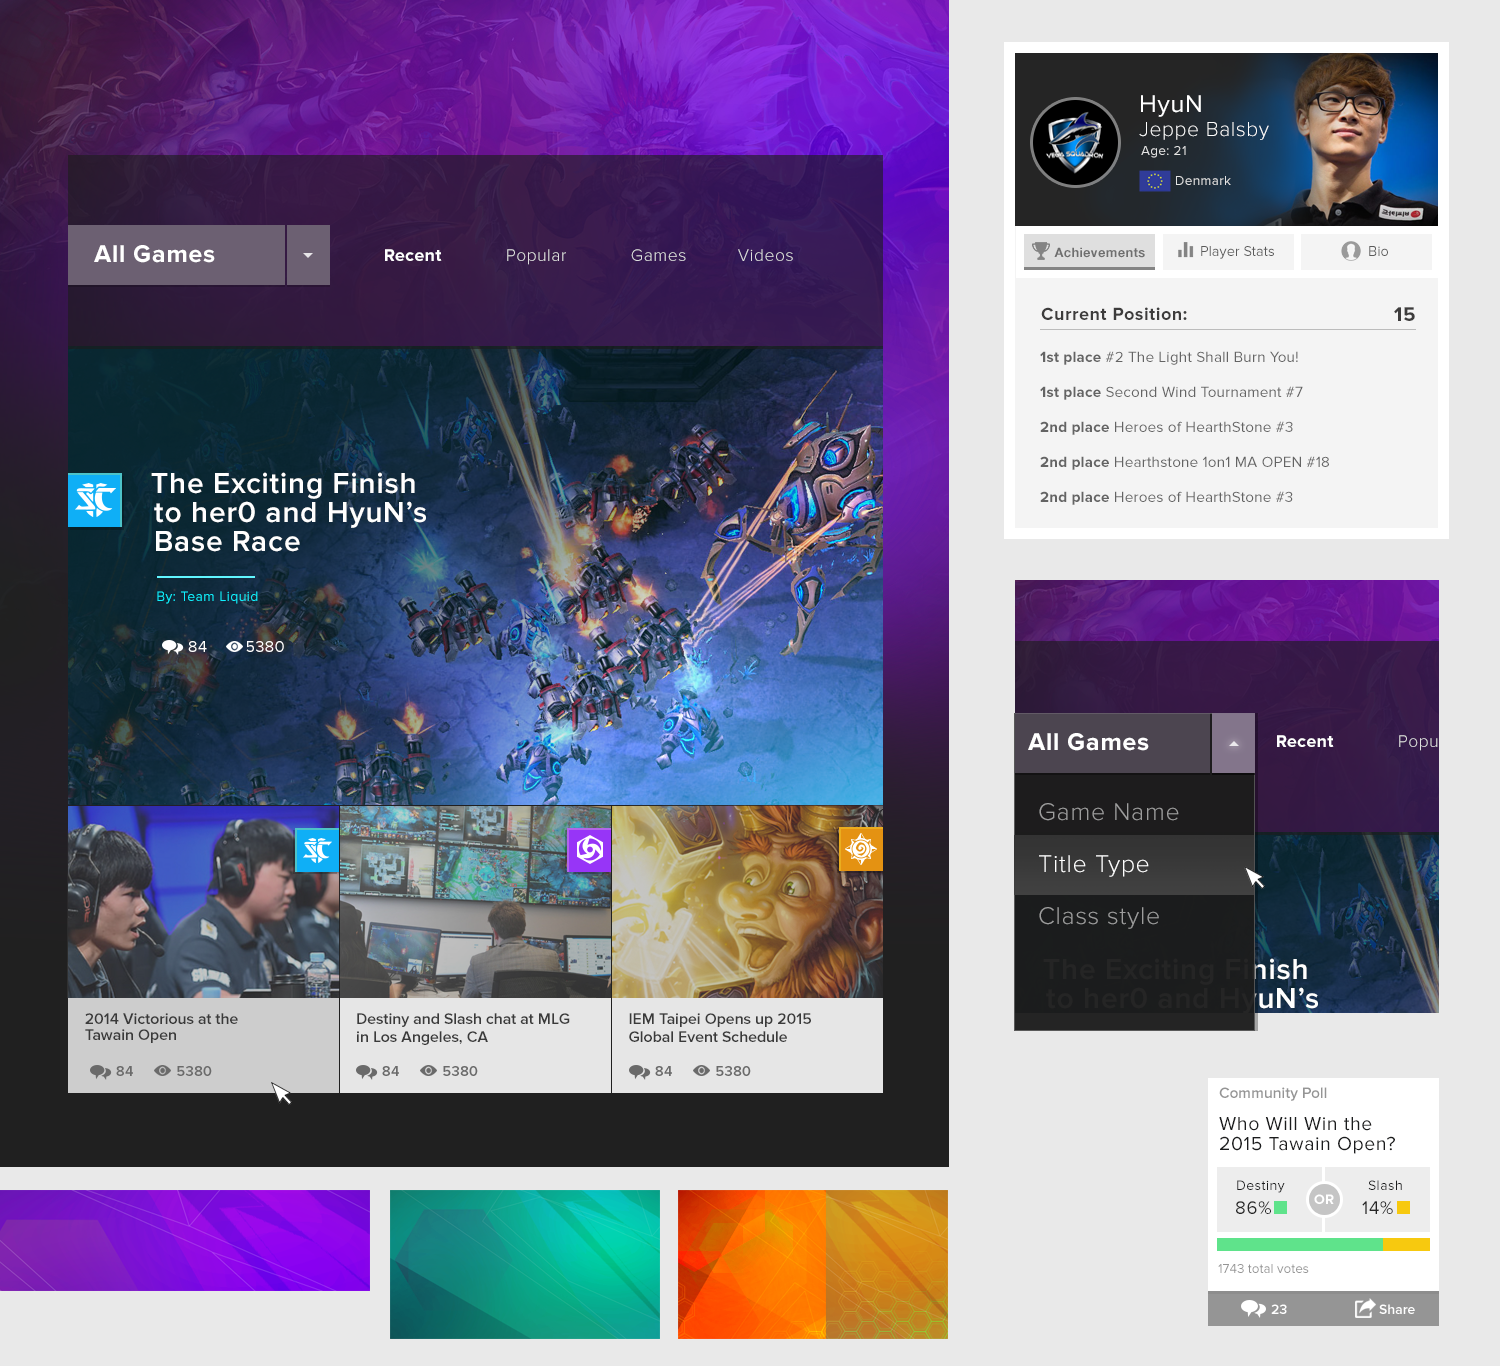This screenshot has width=1500, height=1366.
Task: Click views eye icon on featured article
Action: (234, 647)
